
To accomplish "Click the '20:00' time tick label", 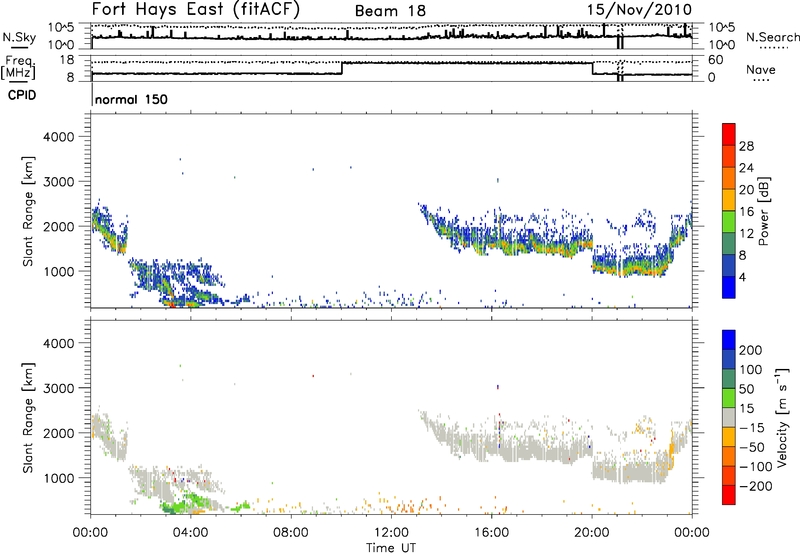I will tap(592, 533).
